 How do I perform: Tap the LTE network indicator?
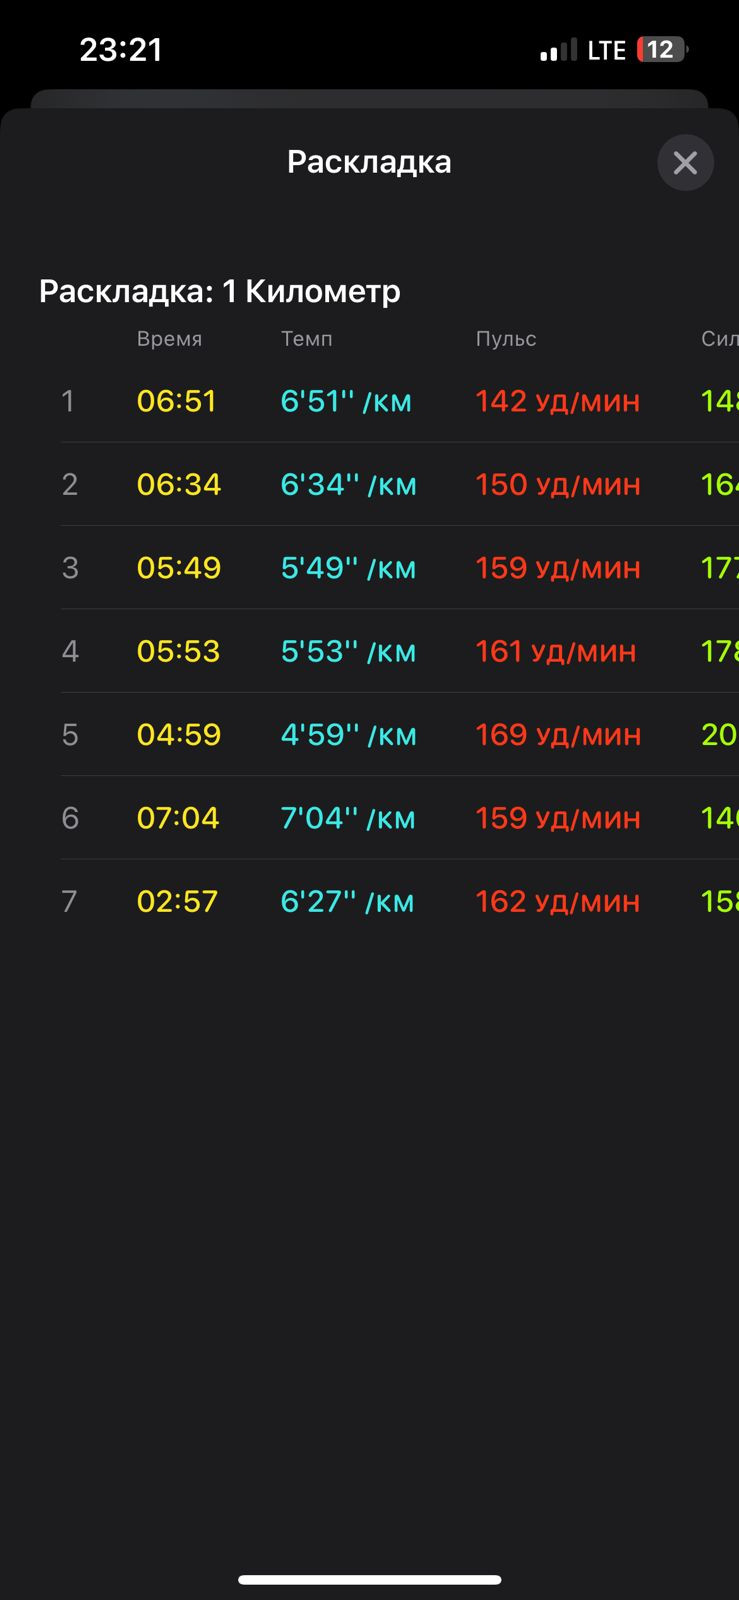pyautogui.click(x=606, y=51)
